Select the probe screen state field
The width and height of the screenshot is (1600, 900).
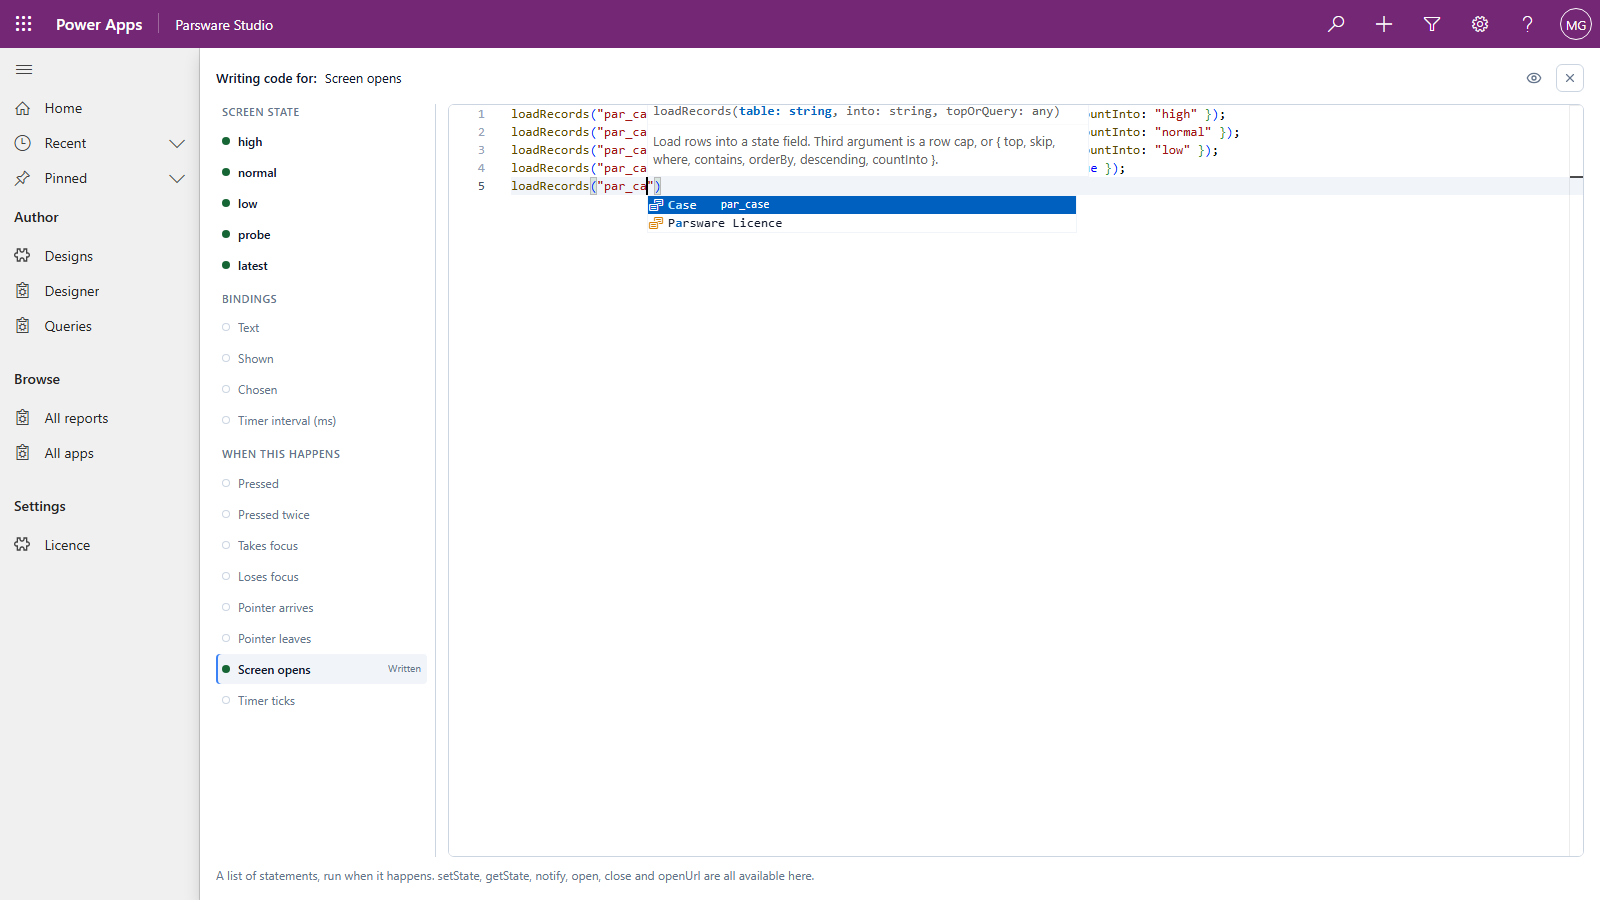click(322, 234)
